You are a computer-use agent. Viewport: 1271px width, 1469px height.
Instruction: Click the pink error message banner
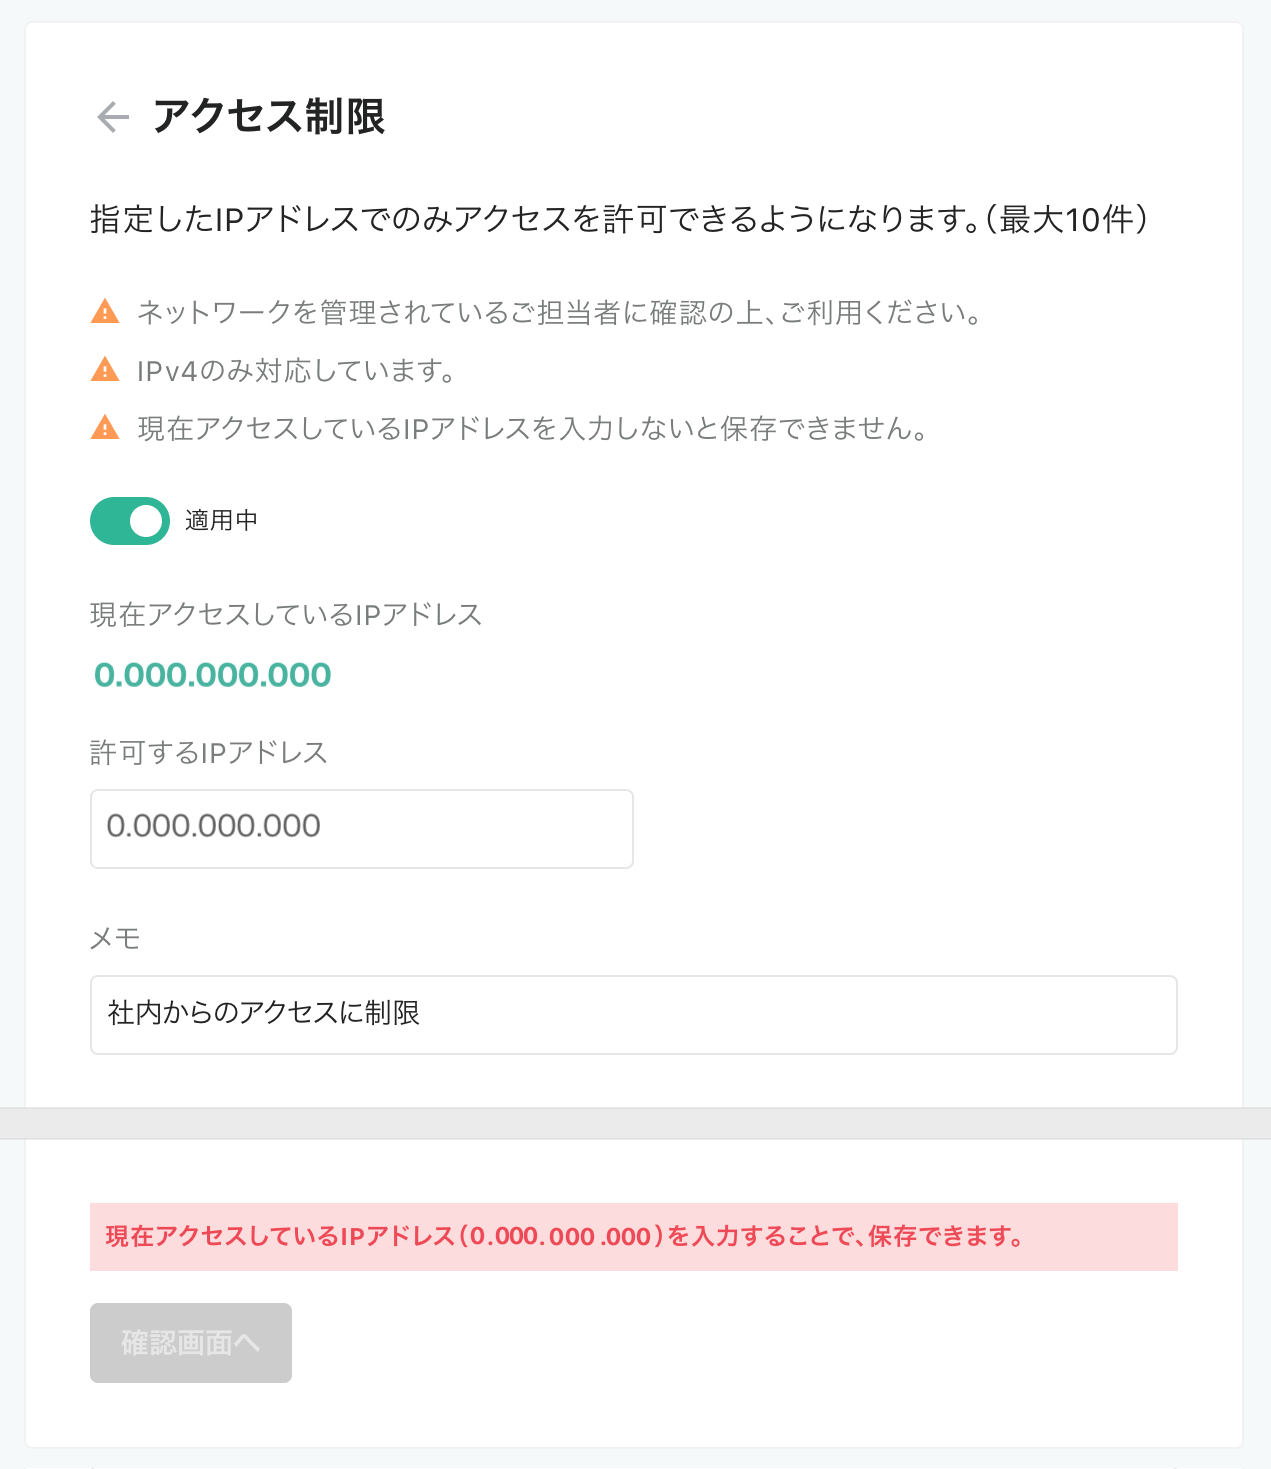[634, 1237]
